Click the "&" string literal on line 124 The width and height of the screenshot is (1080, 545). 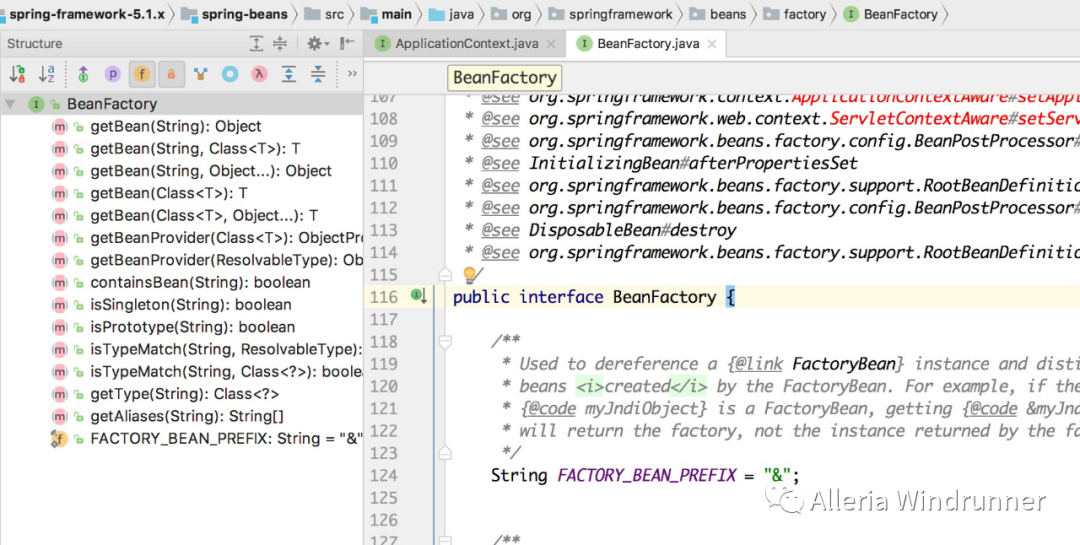pos(777,475)
